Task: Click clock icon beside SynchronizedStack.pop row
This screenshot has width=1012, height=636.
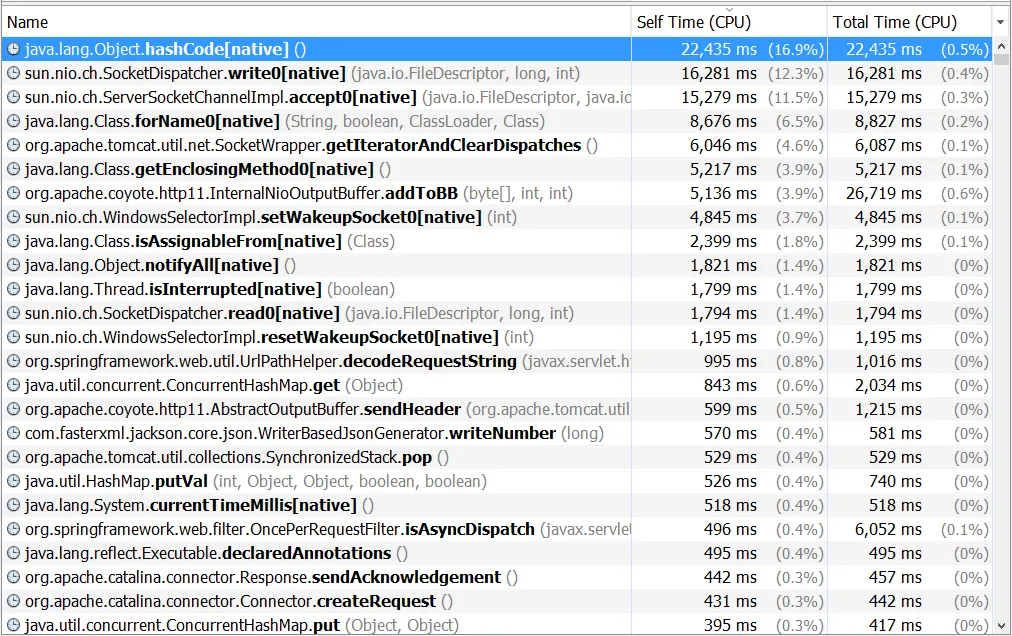Action: (13, 457)
